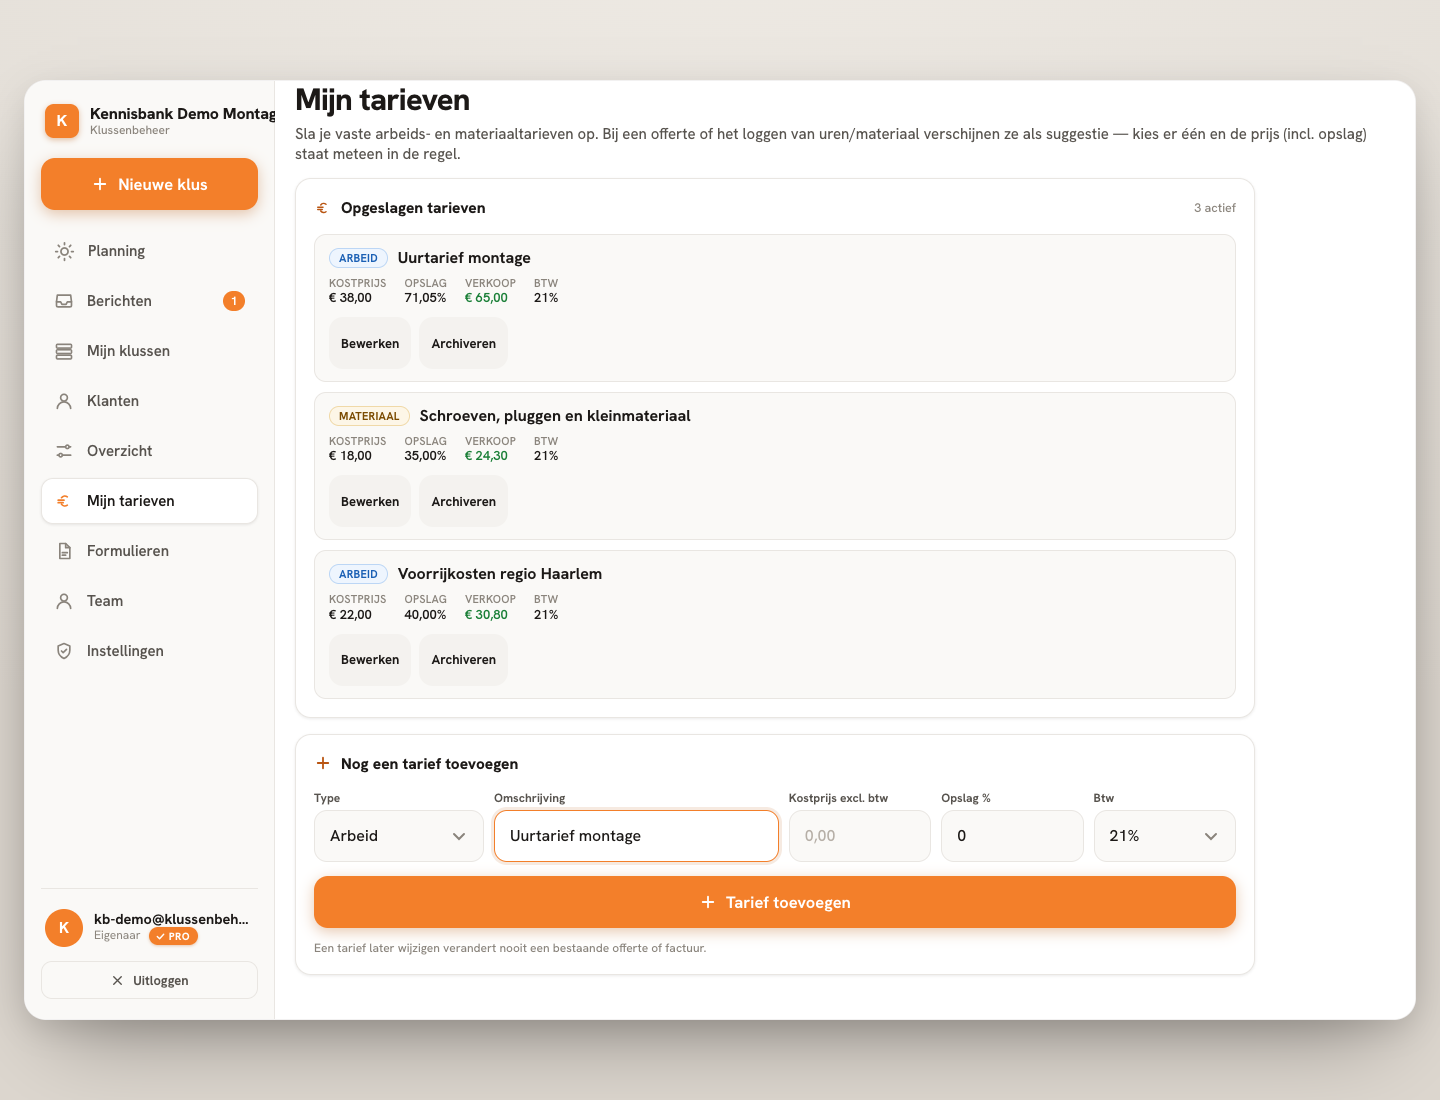Click the Planning sun icon

tap(64, 251)
